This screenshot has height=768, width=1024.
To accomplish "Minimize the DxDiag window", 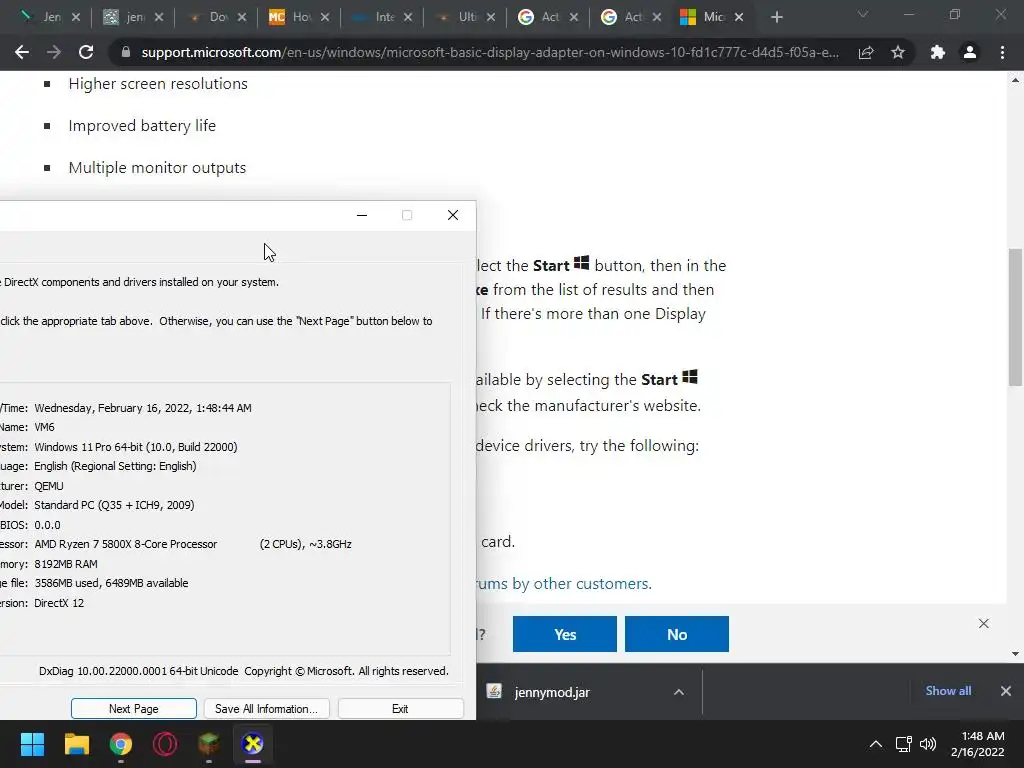I will (362, 215).
